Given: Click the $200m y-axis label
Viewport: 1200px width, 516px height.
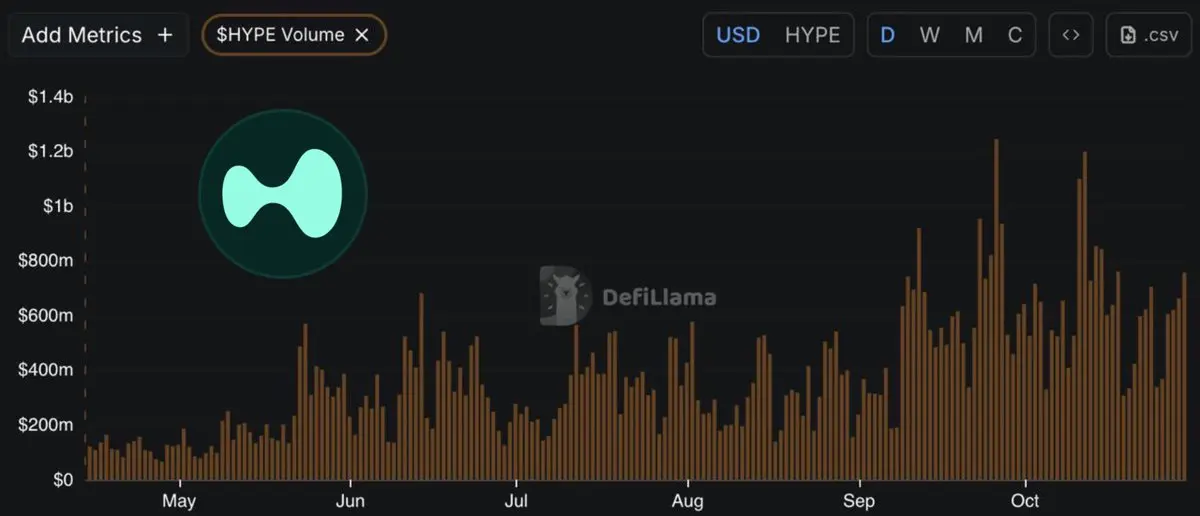Looking at the screenshot, I should click(46, 425).
